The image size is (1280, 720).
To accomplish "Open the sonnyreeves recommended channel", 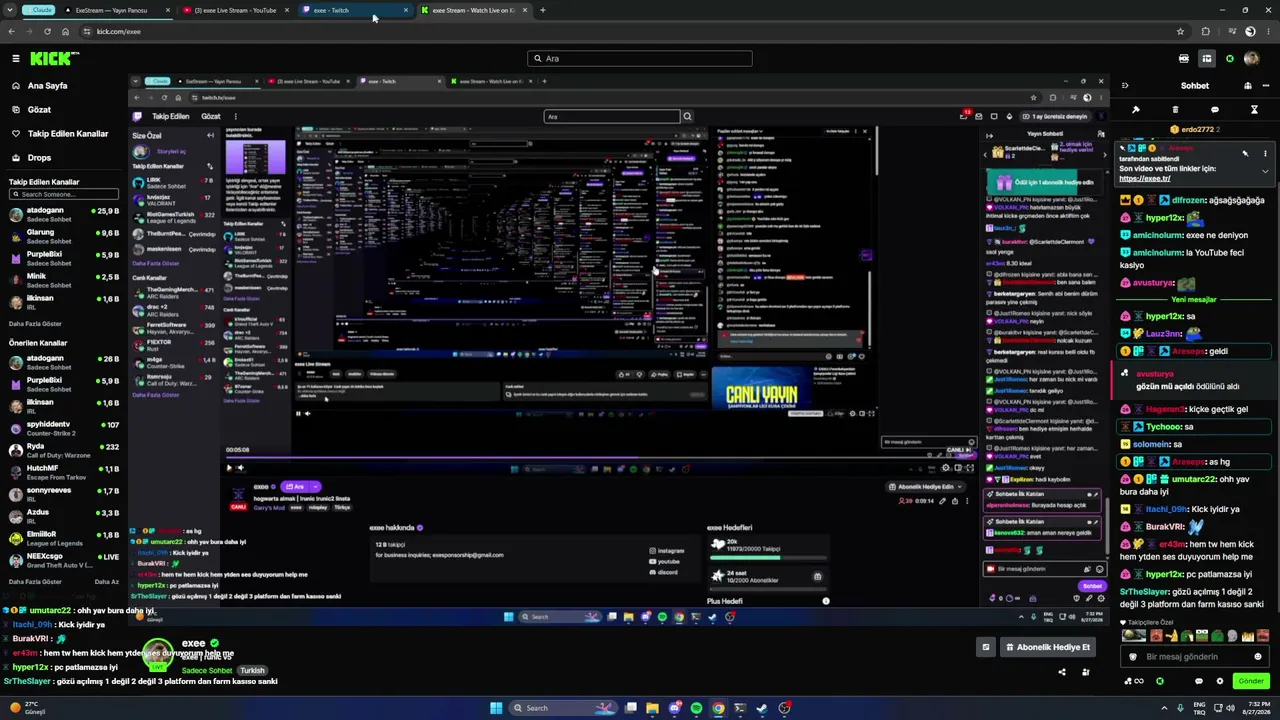I will click(x=64, y=494).
